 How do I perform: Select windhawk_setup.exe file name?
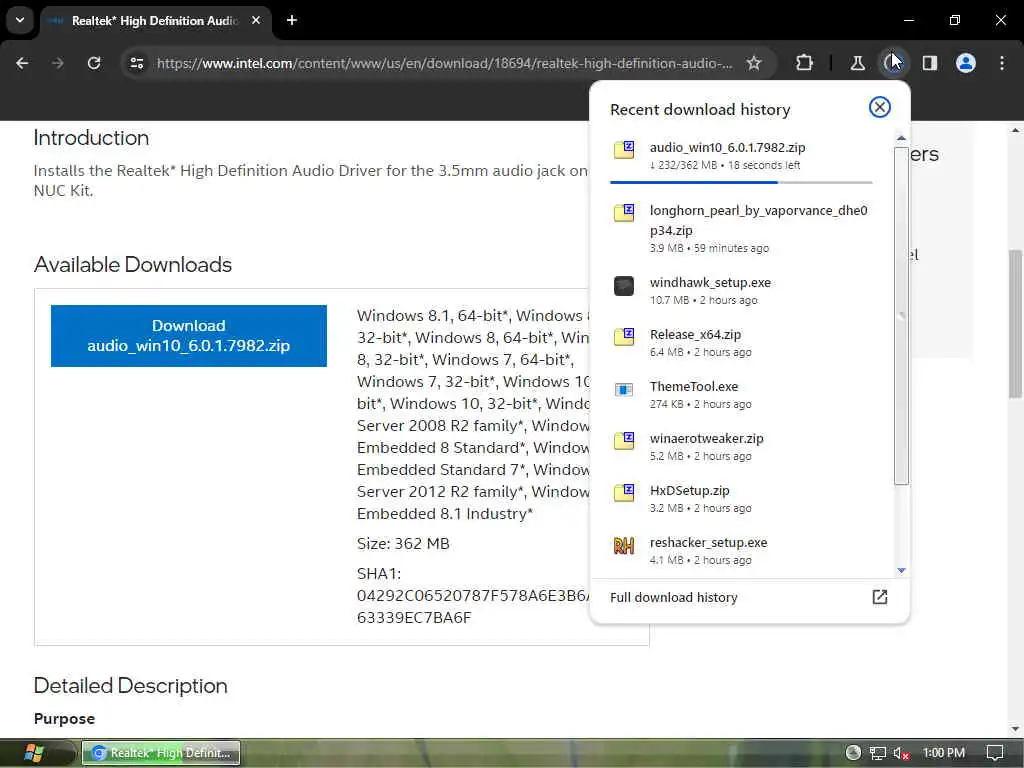coord(710,283)
